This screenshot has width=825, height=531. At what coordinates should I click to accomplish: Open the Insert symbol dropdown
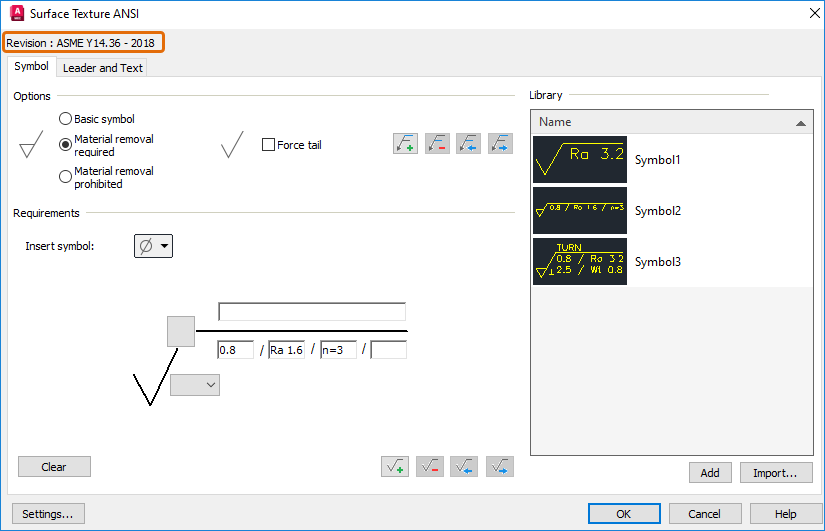coord(153,246)
